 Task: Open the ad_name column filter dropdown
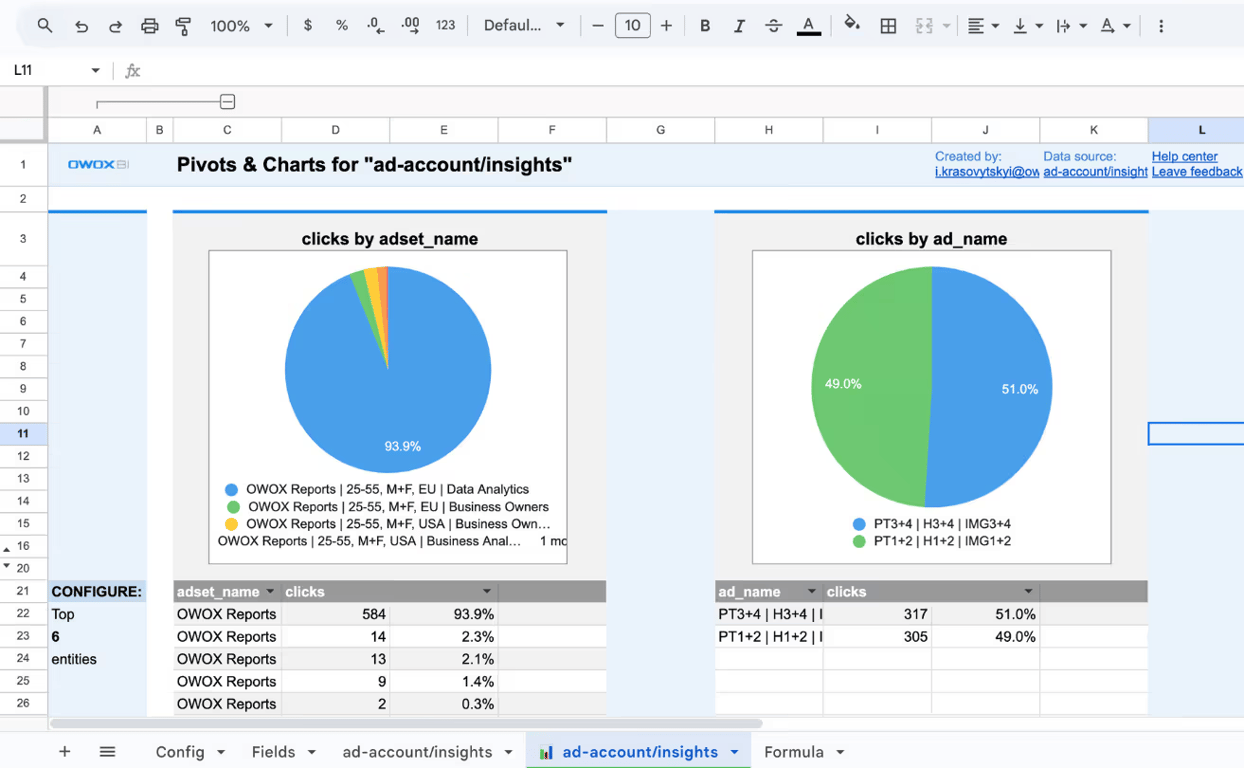click(x=812, y=592)
